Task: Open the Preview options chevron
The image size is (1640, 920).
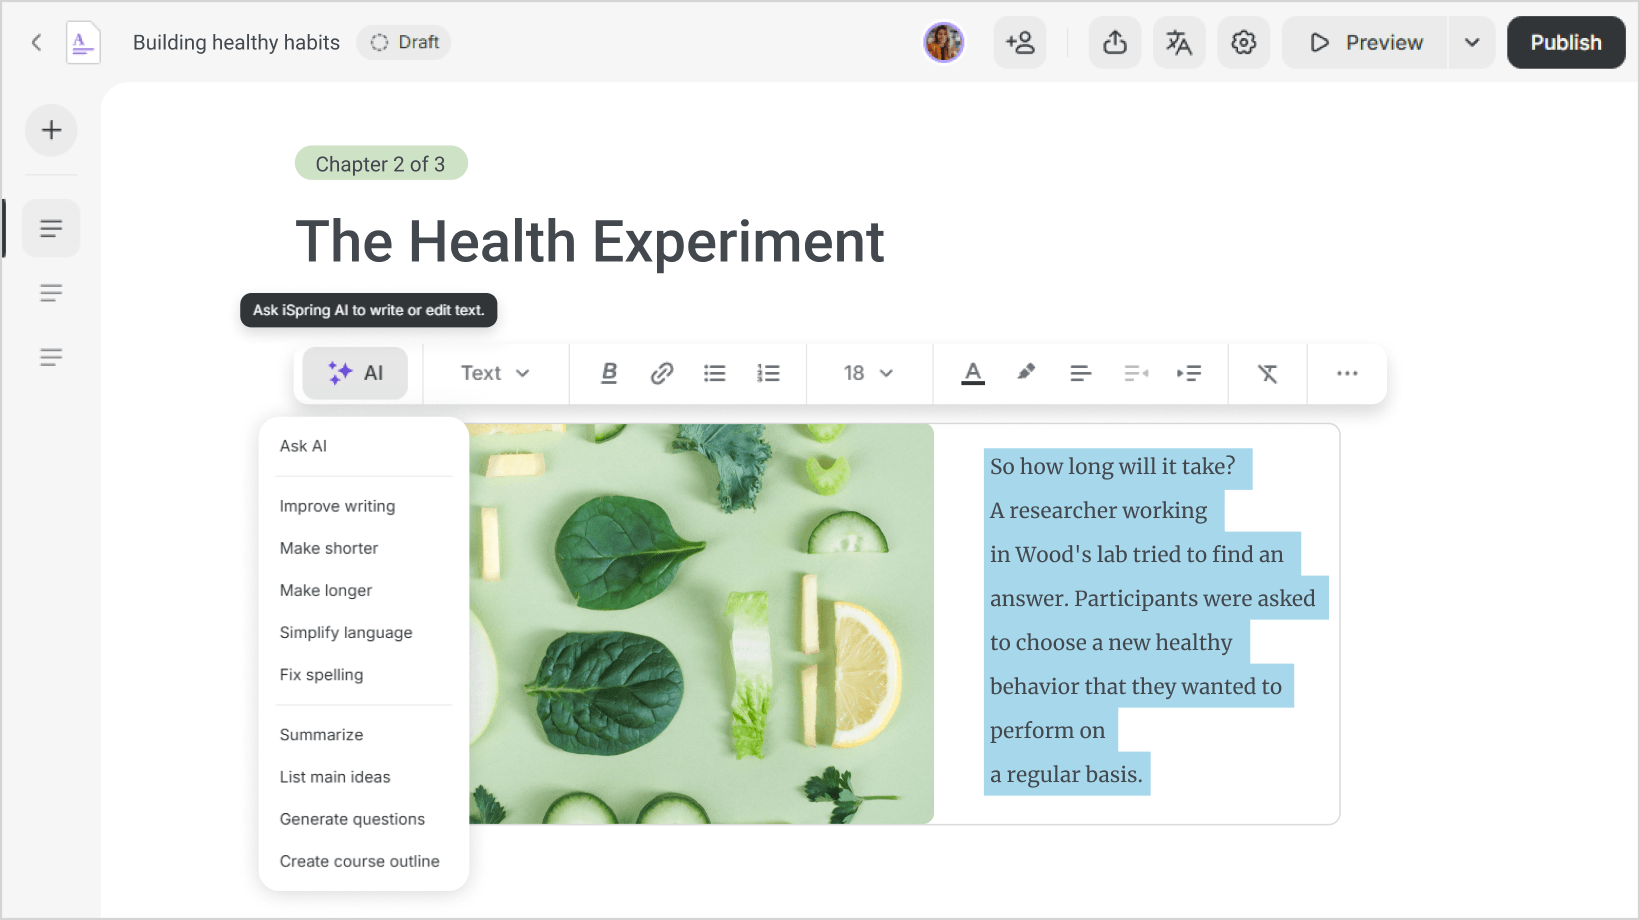Action: pos(1471,42)
